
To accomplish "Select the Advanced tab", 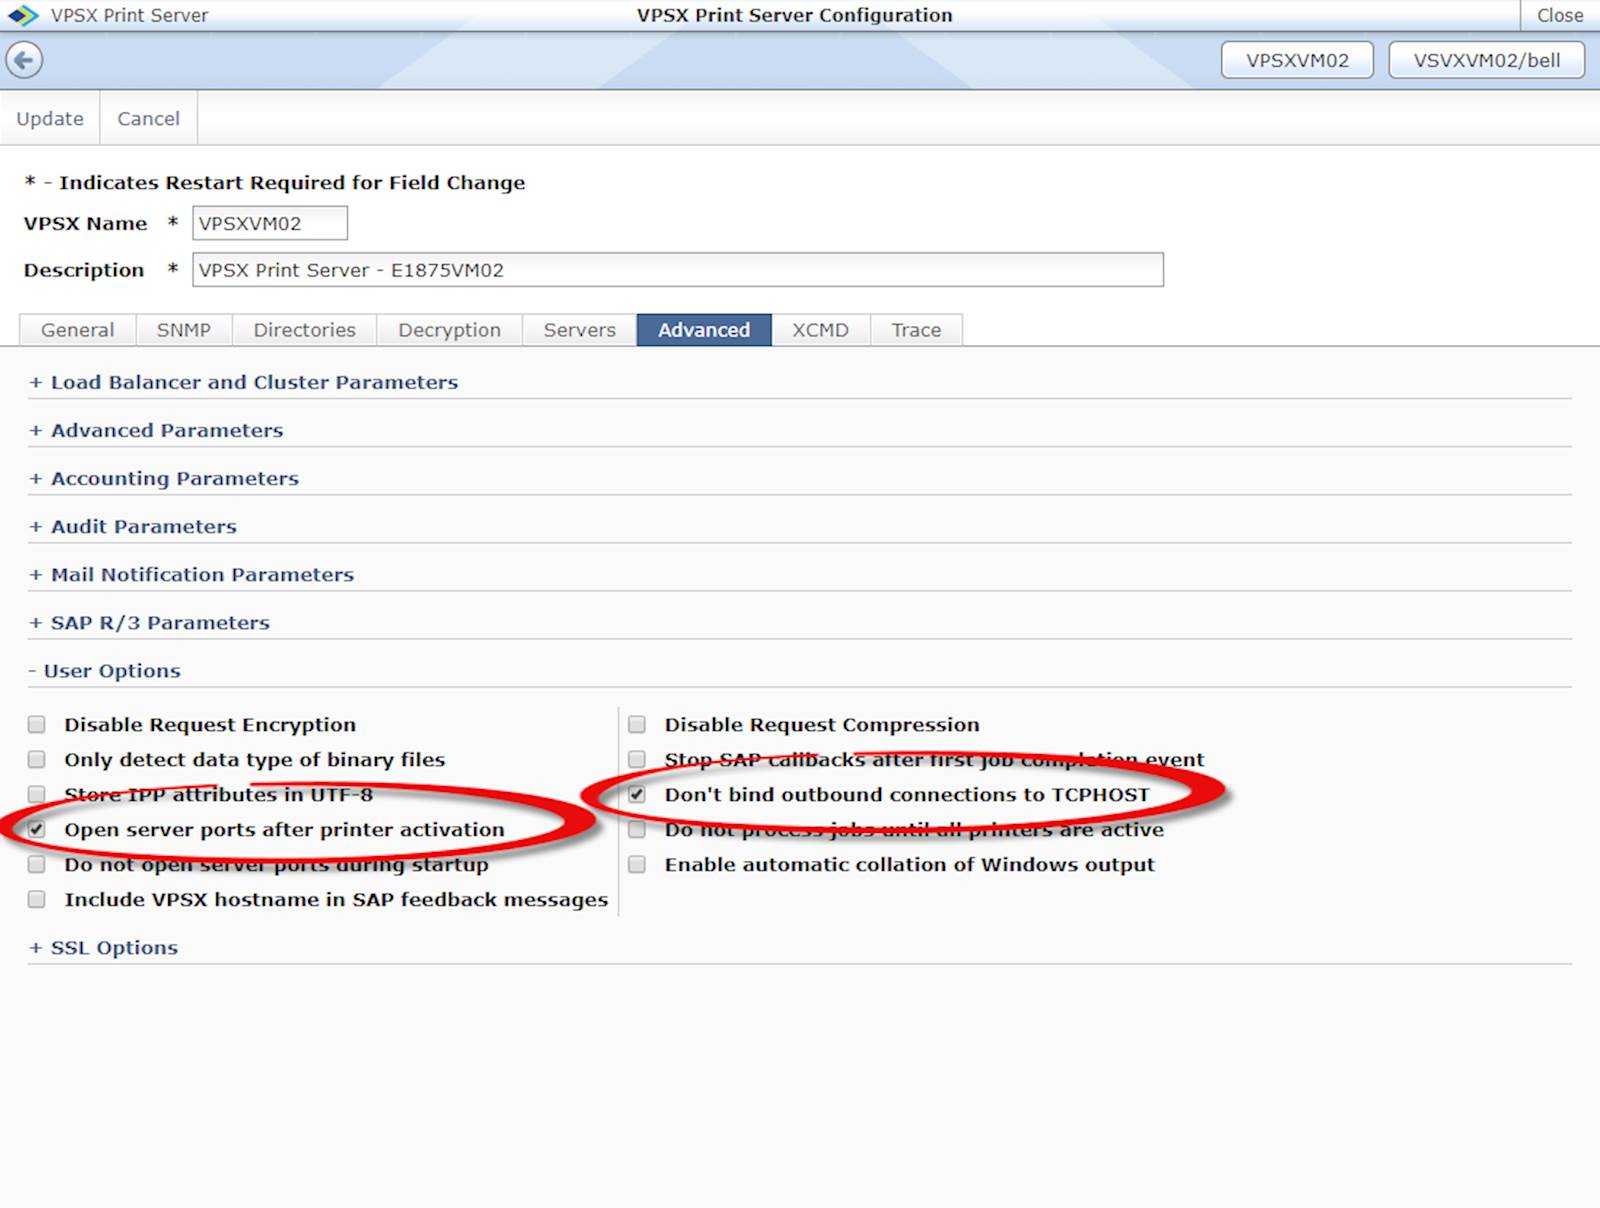I will click(x=704, y=330).
